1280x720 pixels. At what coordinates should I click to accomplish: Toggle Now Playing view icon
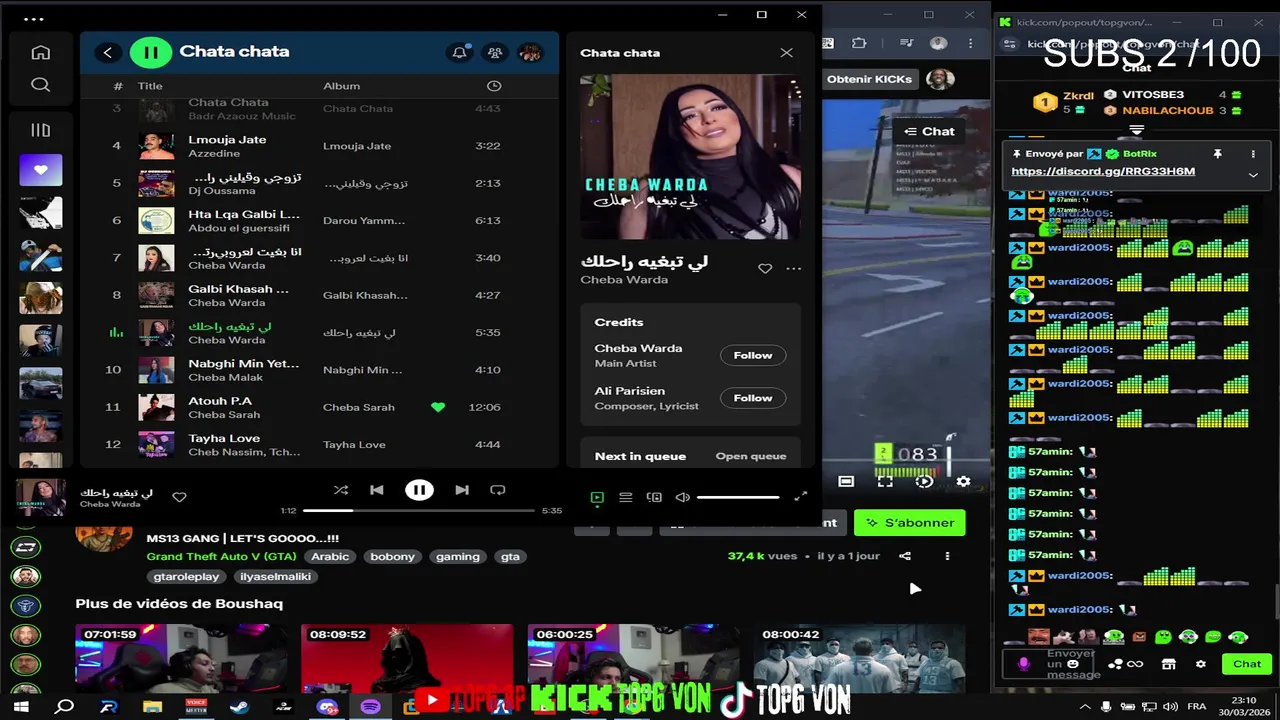(597, 497)
